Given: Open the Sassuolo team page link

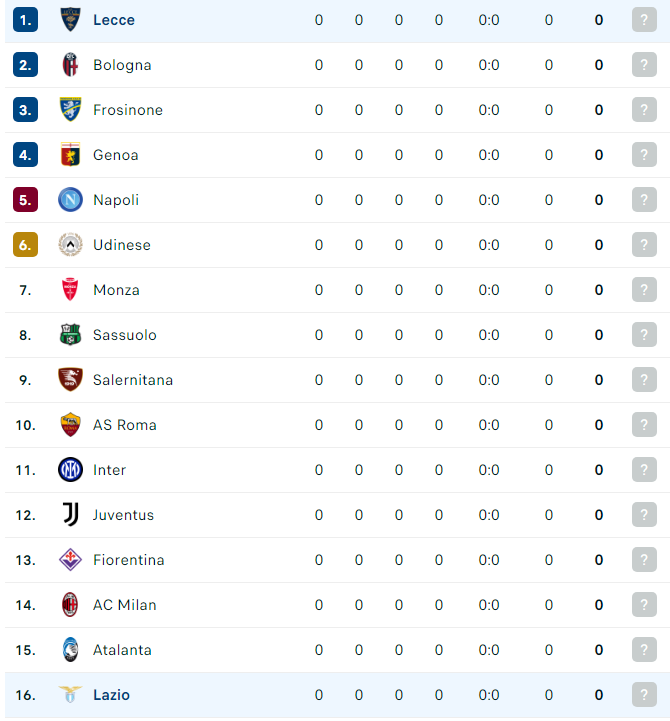Looking at the screenshot, I should [125, 335].
